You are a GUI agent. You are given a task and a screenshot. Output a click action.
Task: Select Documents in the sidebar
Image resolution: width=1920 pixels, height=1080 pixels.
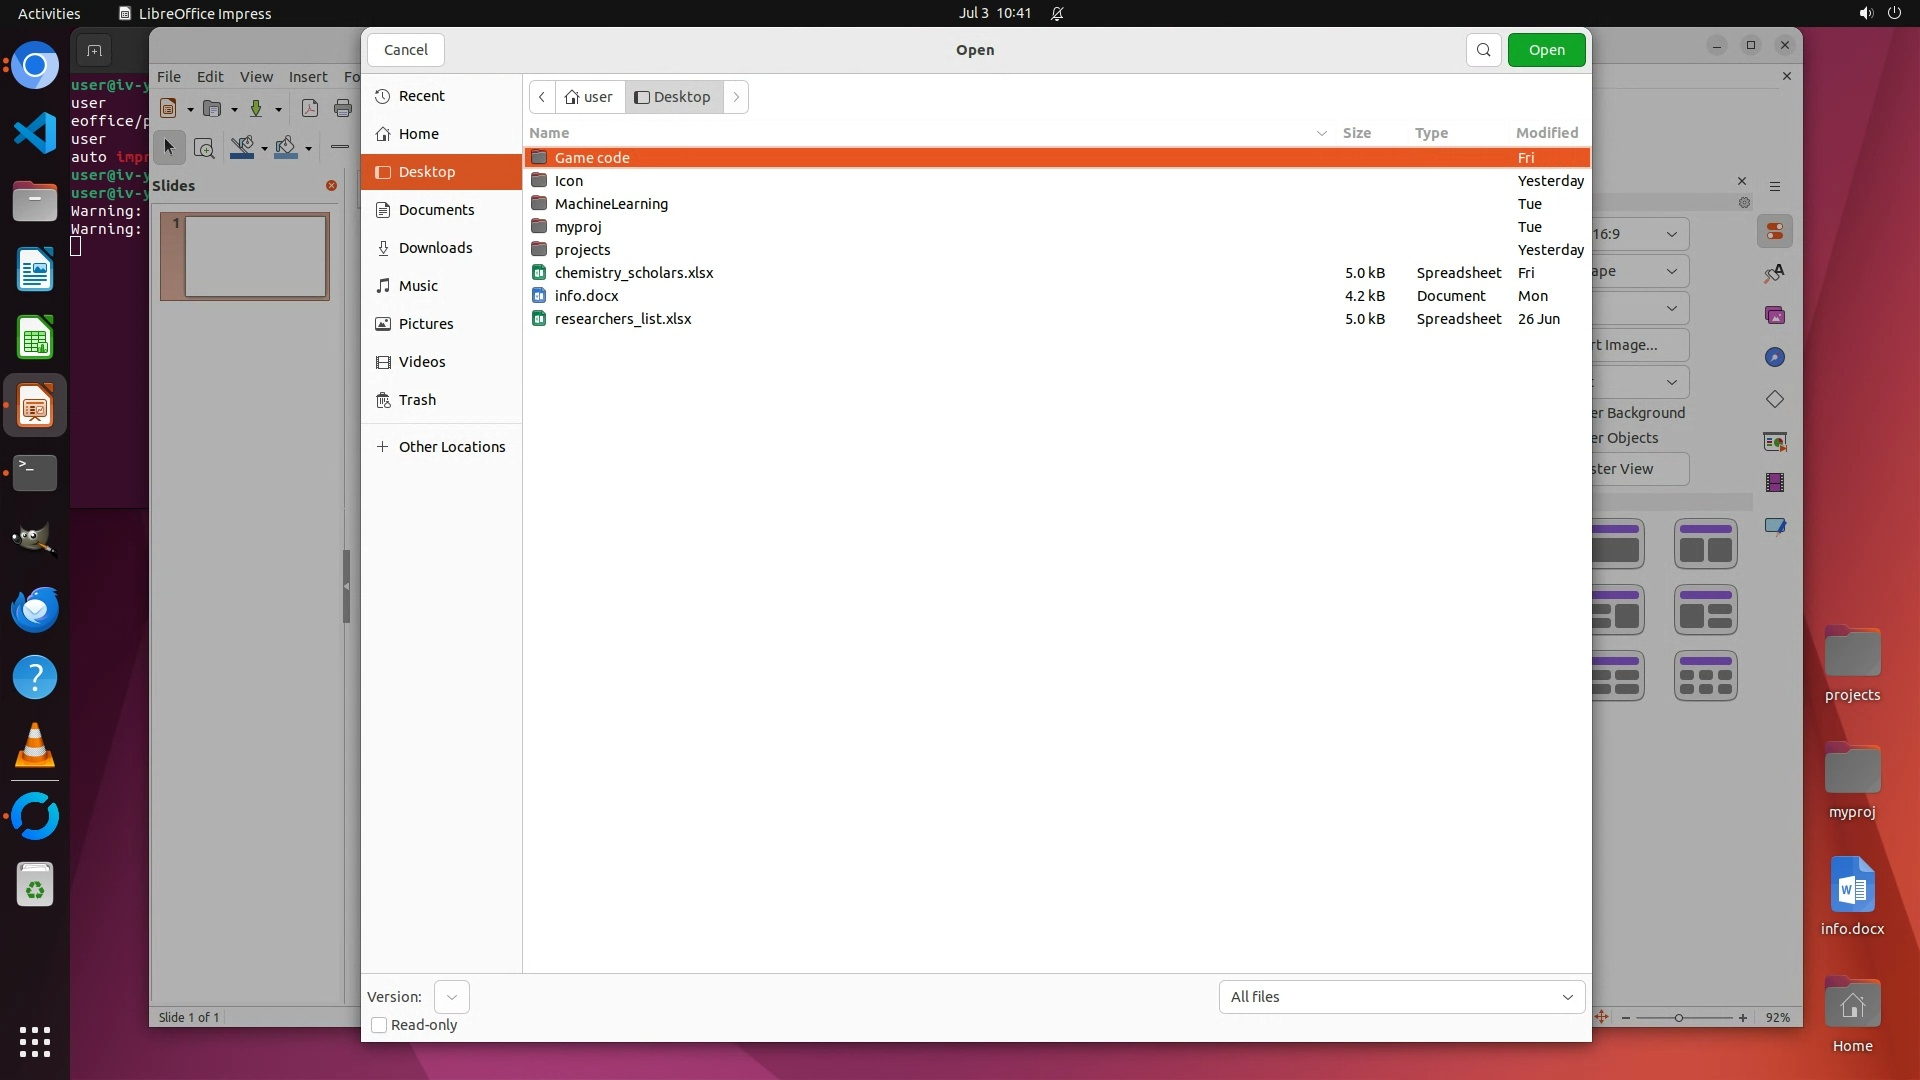(436, 210)
